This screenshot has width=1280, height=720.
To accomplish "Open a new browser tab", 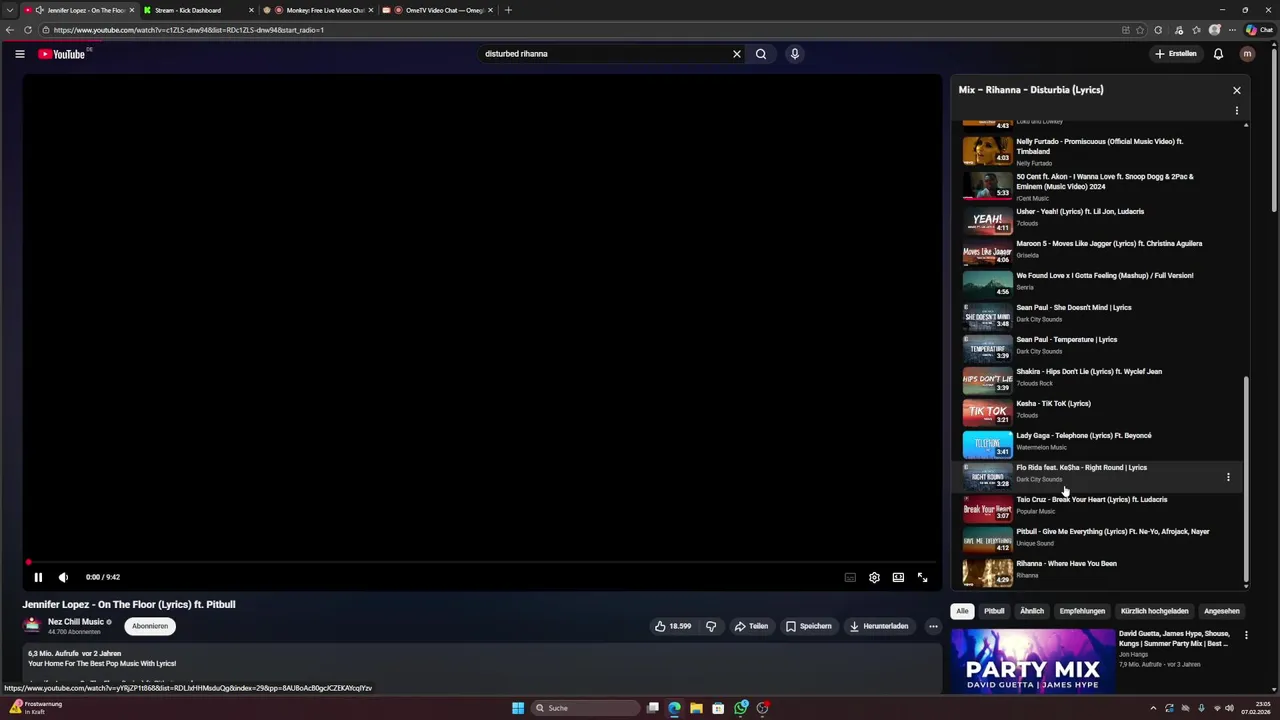I will (x=508, y=10).
